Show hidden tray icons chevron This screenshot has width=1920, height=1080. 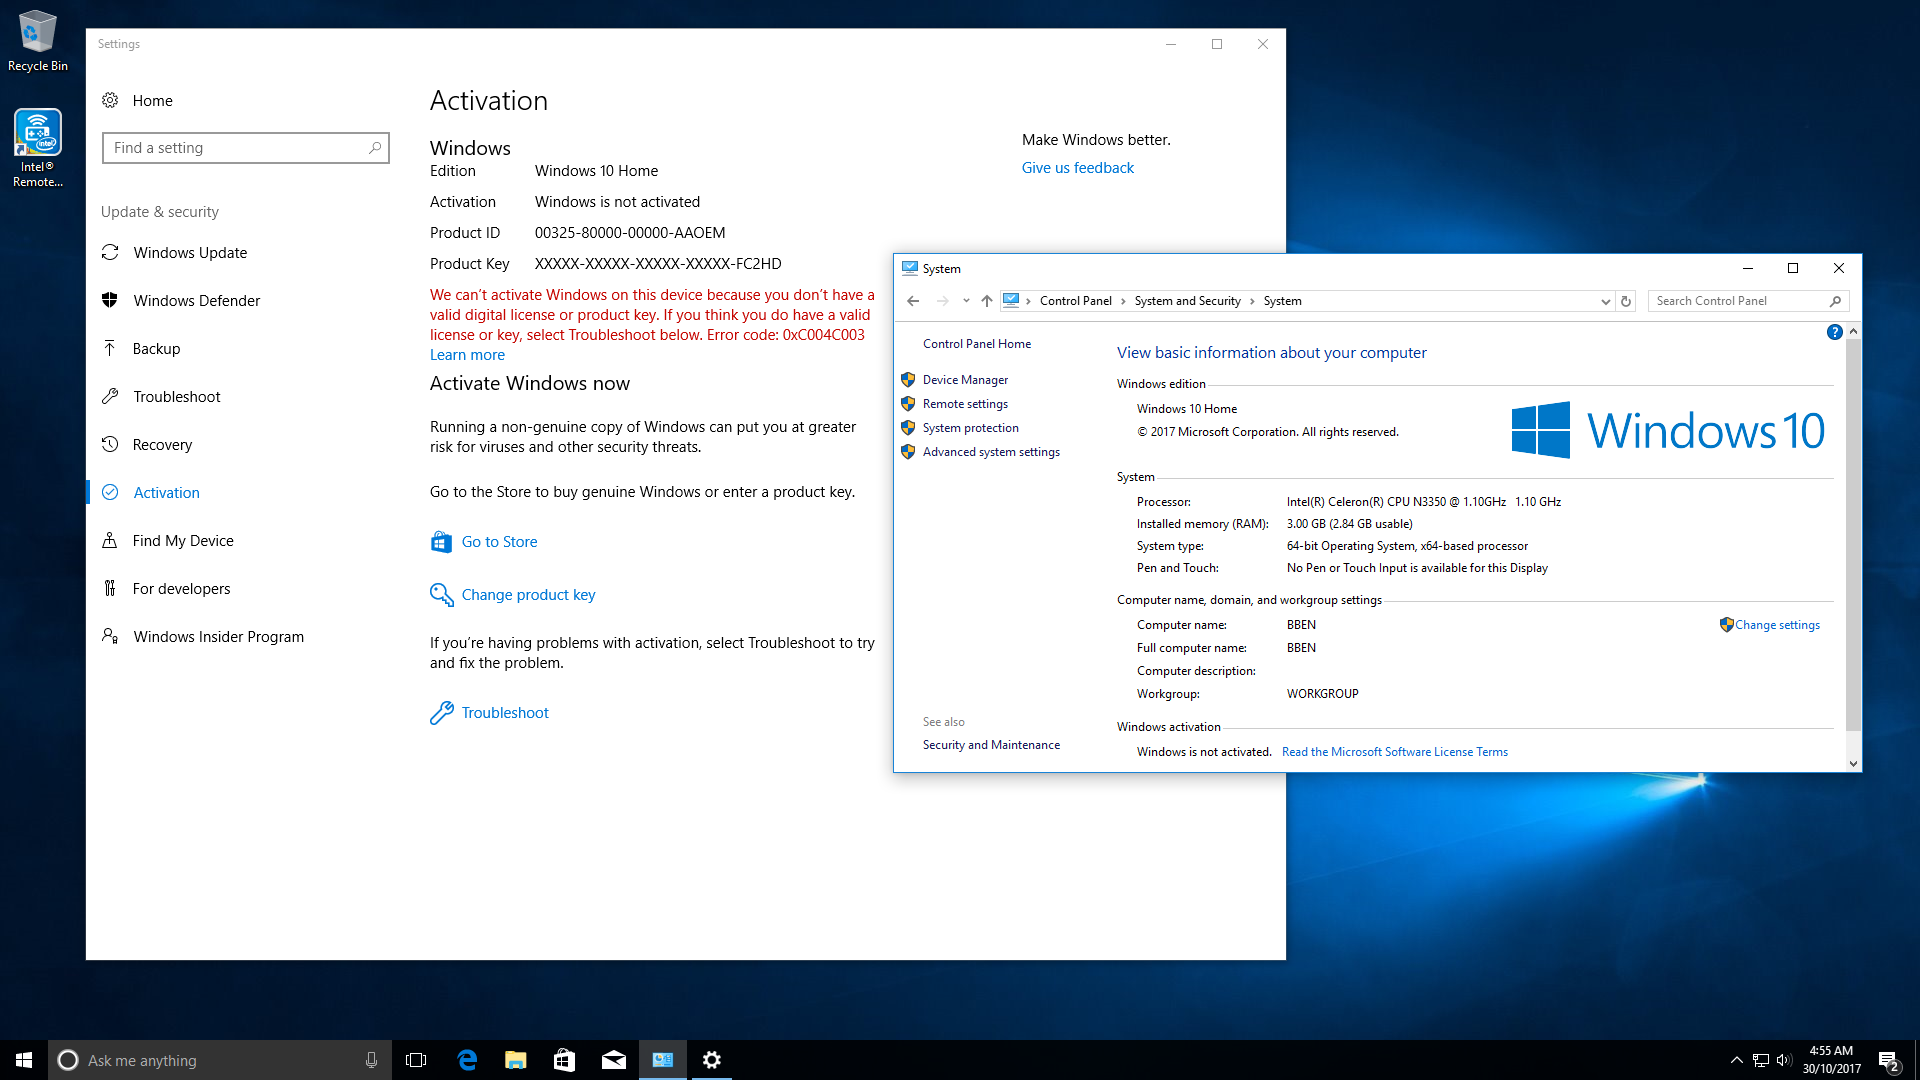click(1736, 1060)
